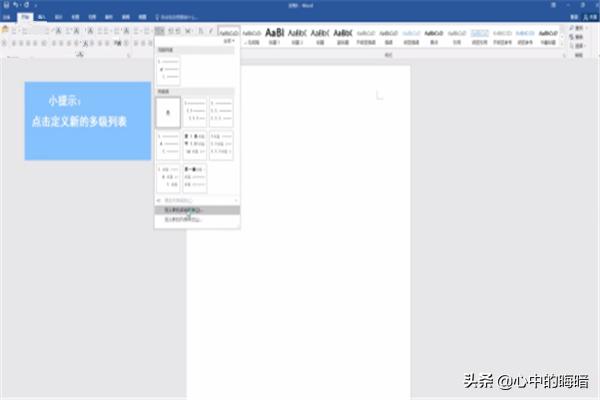Click Define New Multilevel List menu item
Screen dimensions: 600x400
[x=197, y=210]
